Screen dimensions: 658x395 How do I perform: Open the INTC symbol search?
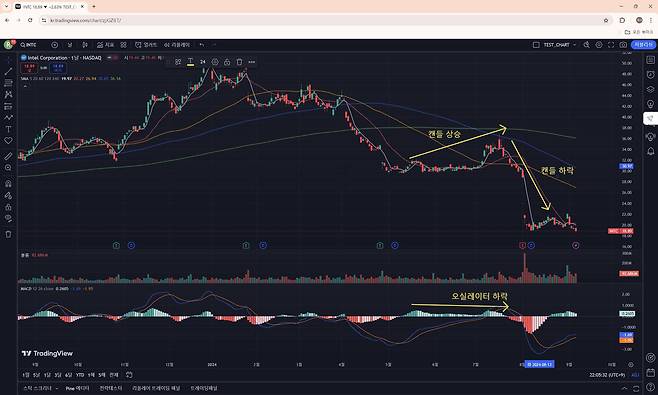click(x=29, y=44)
